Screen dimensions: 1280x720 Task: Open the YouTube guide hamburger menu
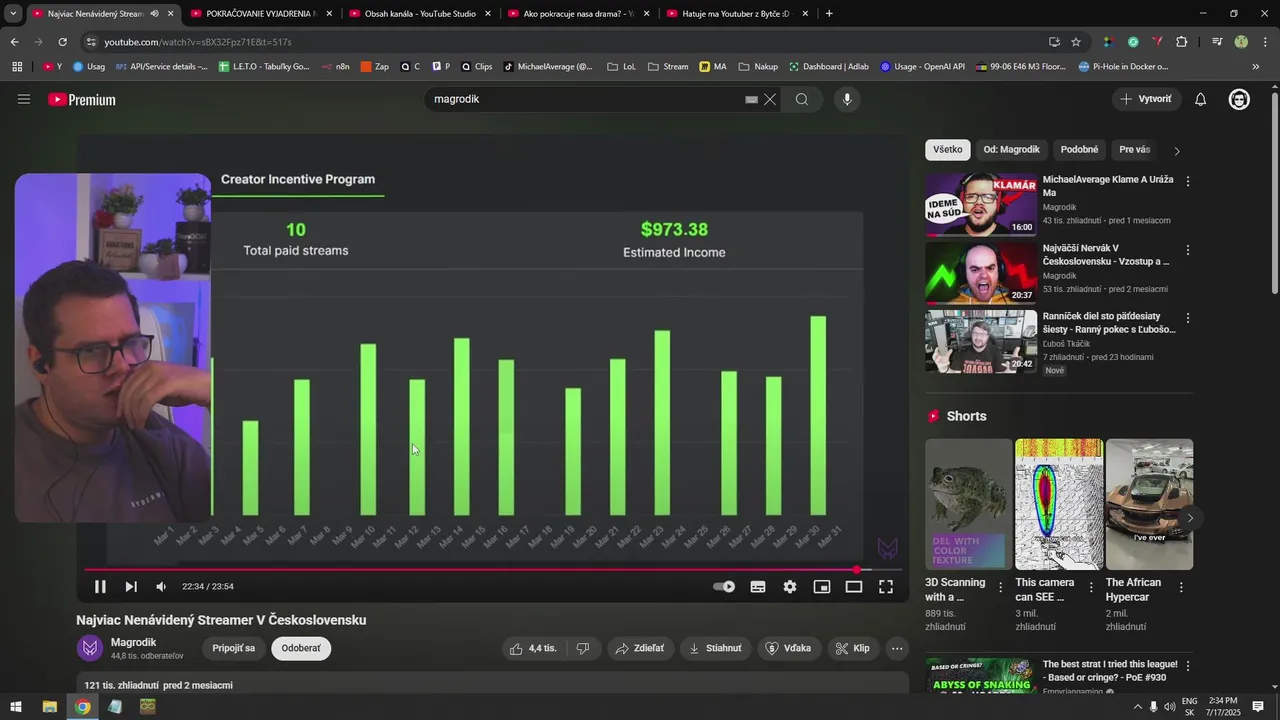click(24, 100)
